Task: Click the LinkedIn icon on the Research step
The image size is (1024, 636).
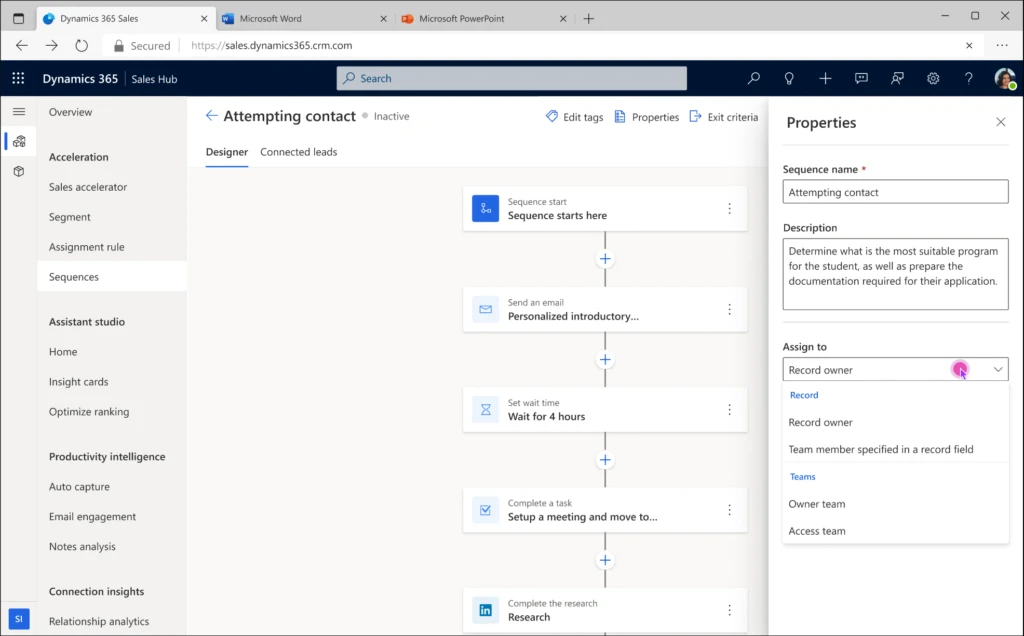Action: pos(485,610)
